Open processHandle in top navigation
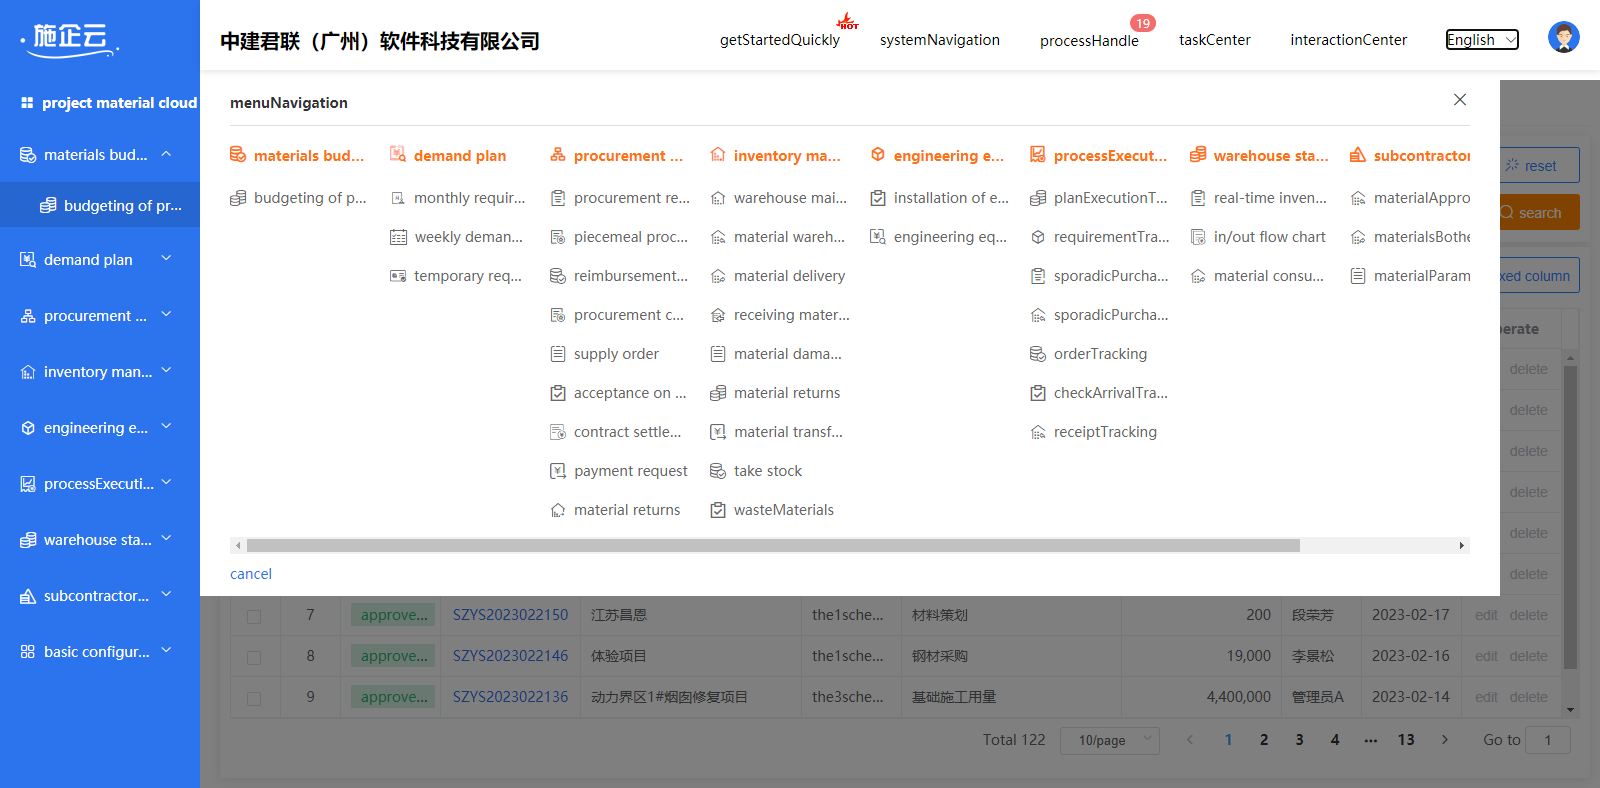The height and width of the screenshot is (788, 1600). [1089, 41]
